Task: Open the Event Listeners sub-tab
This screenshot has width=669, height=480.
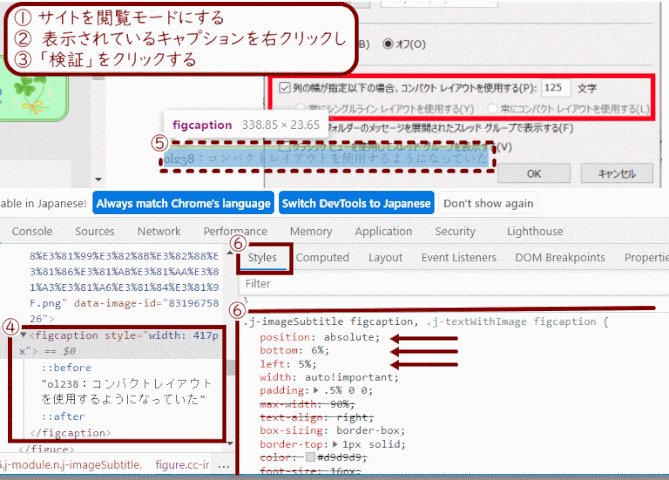Action: 459,258
